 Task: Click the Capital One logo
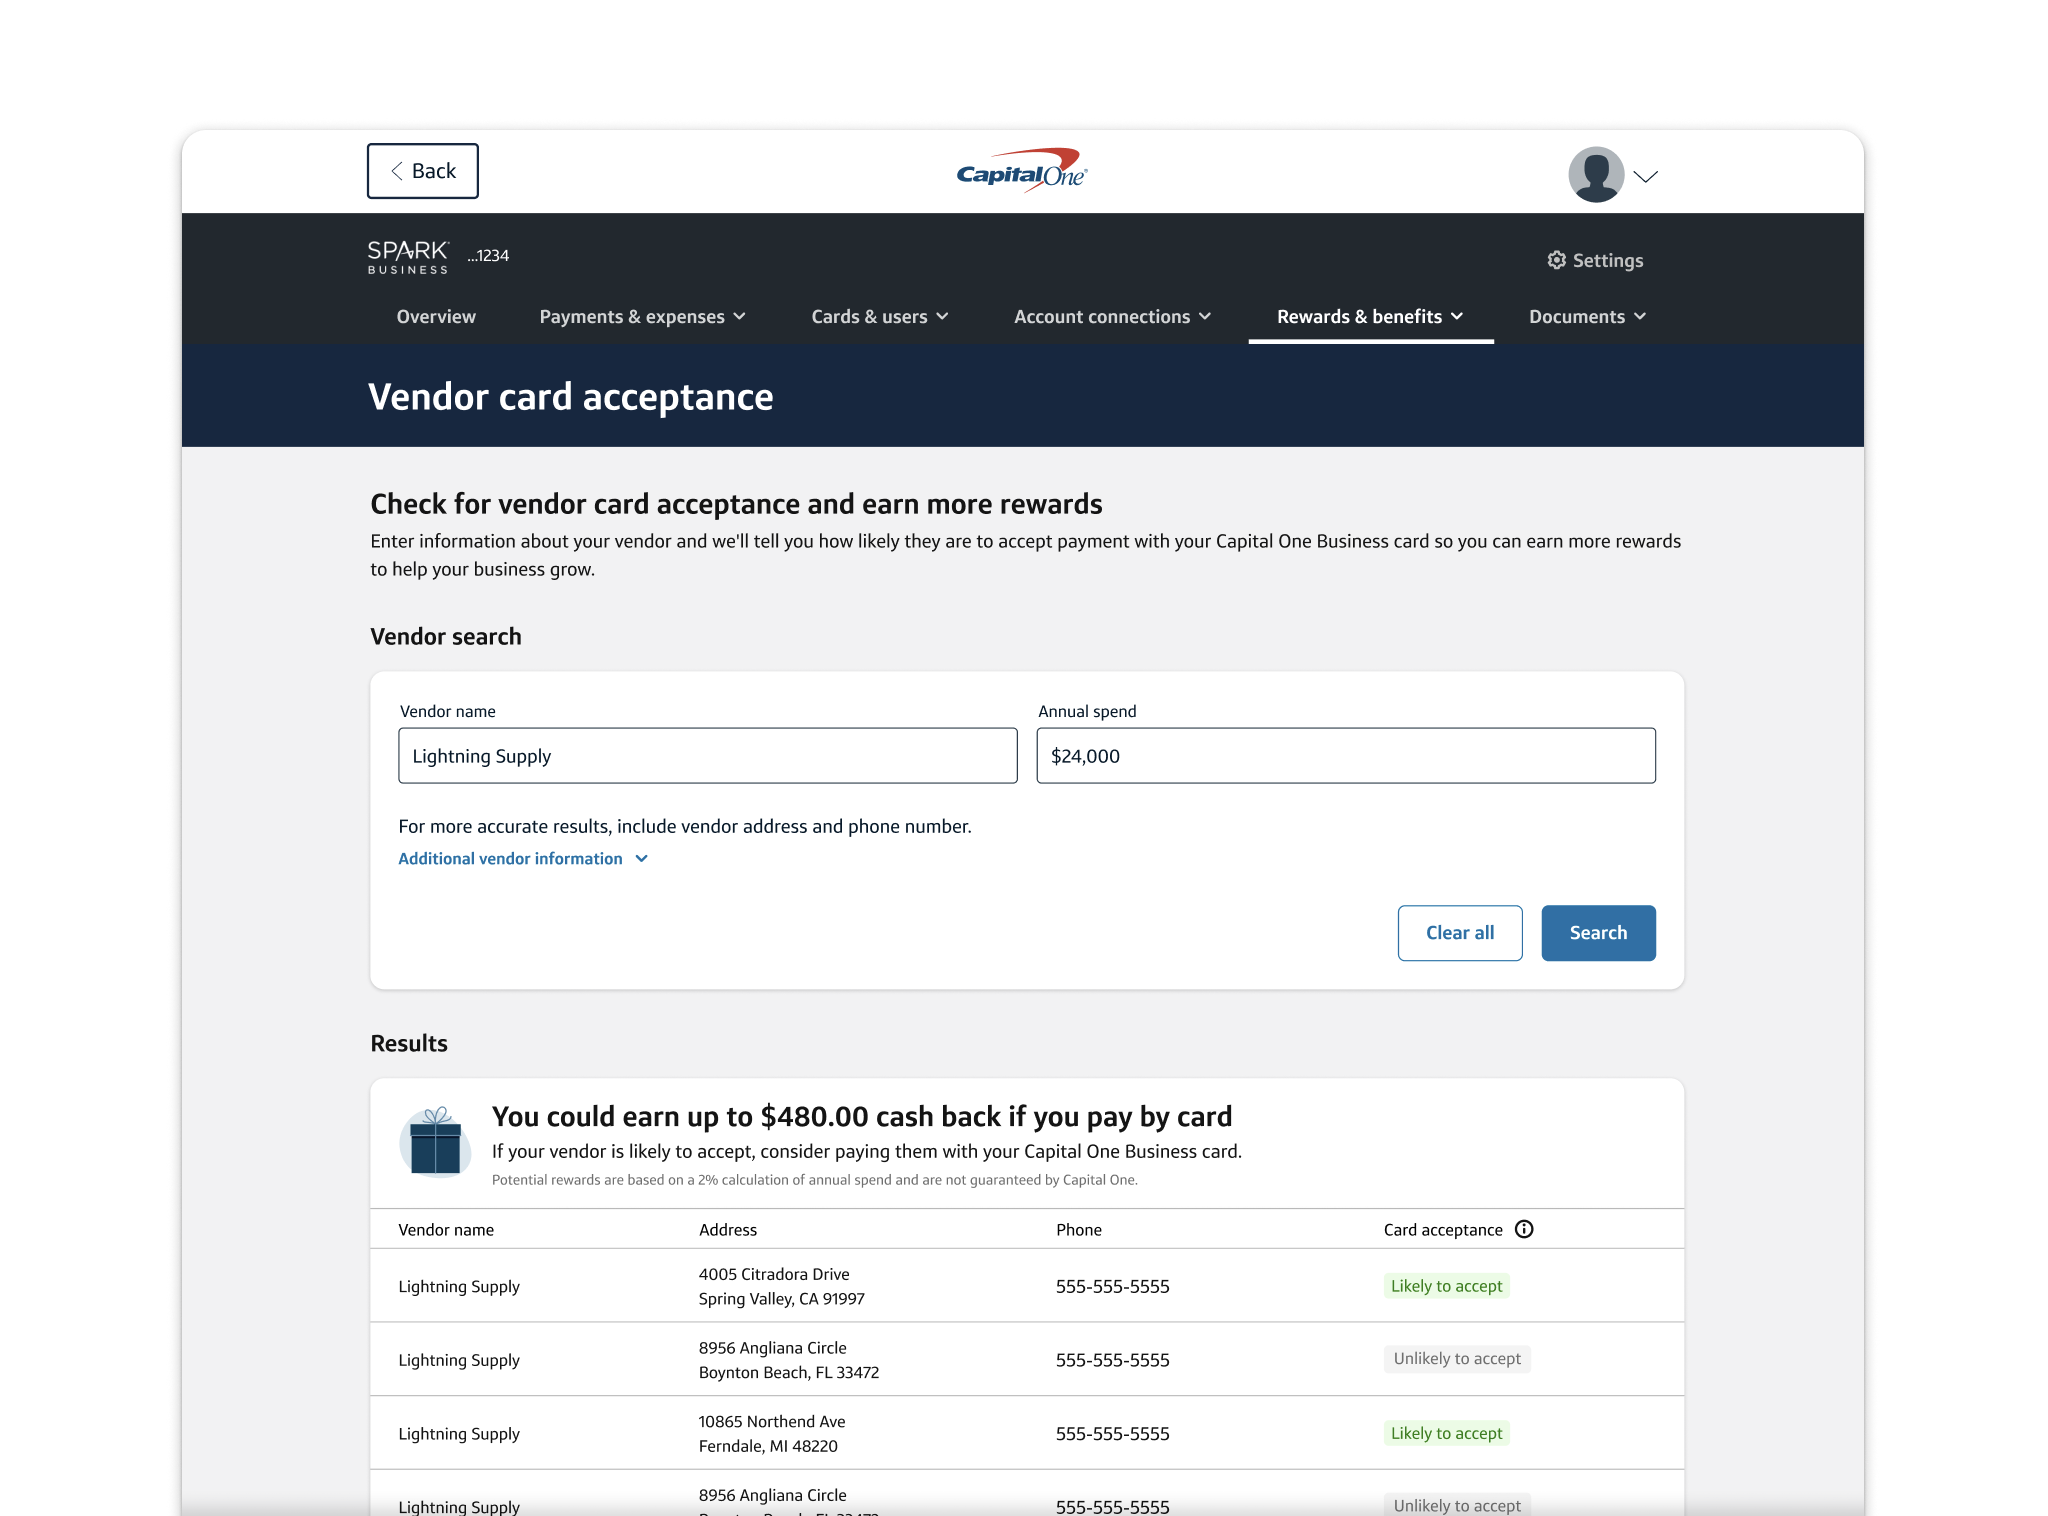pos(1021,172)
